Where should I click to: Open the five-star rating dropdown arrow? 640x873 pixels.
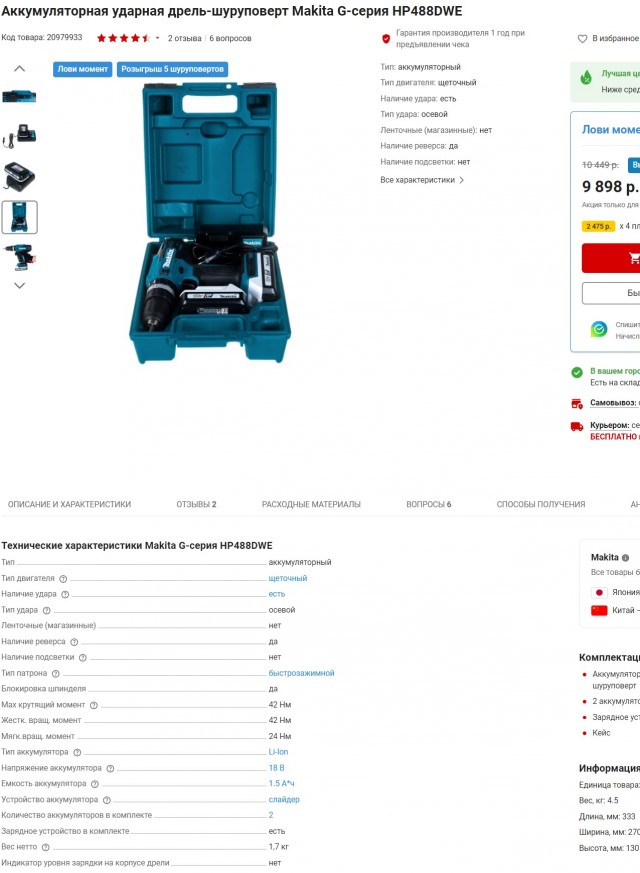tap(157, 38)
